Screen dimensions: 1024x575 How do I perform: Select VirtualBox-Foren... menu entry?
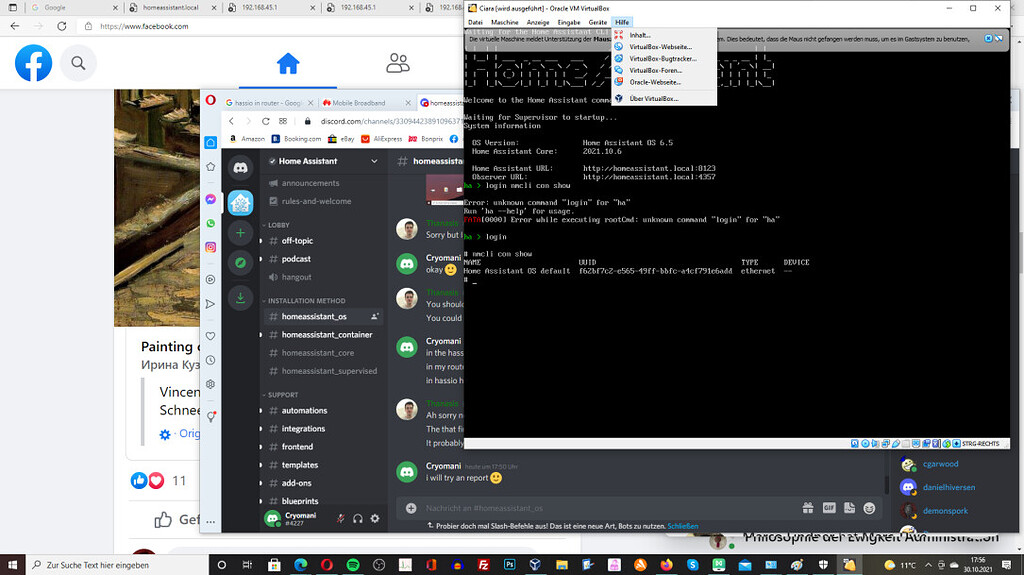664,71
